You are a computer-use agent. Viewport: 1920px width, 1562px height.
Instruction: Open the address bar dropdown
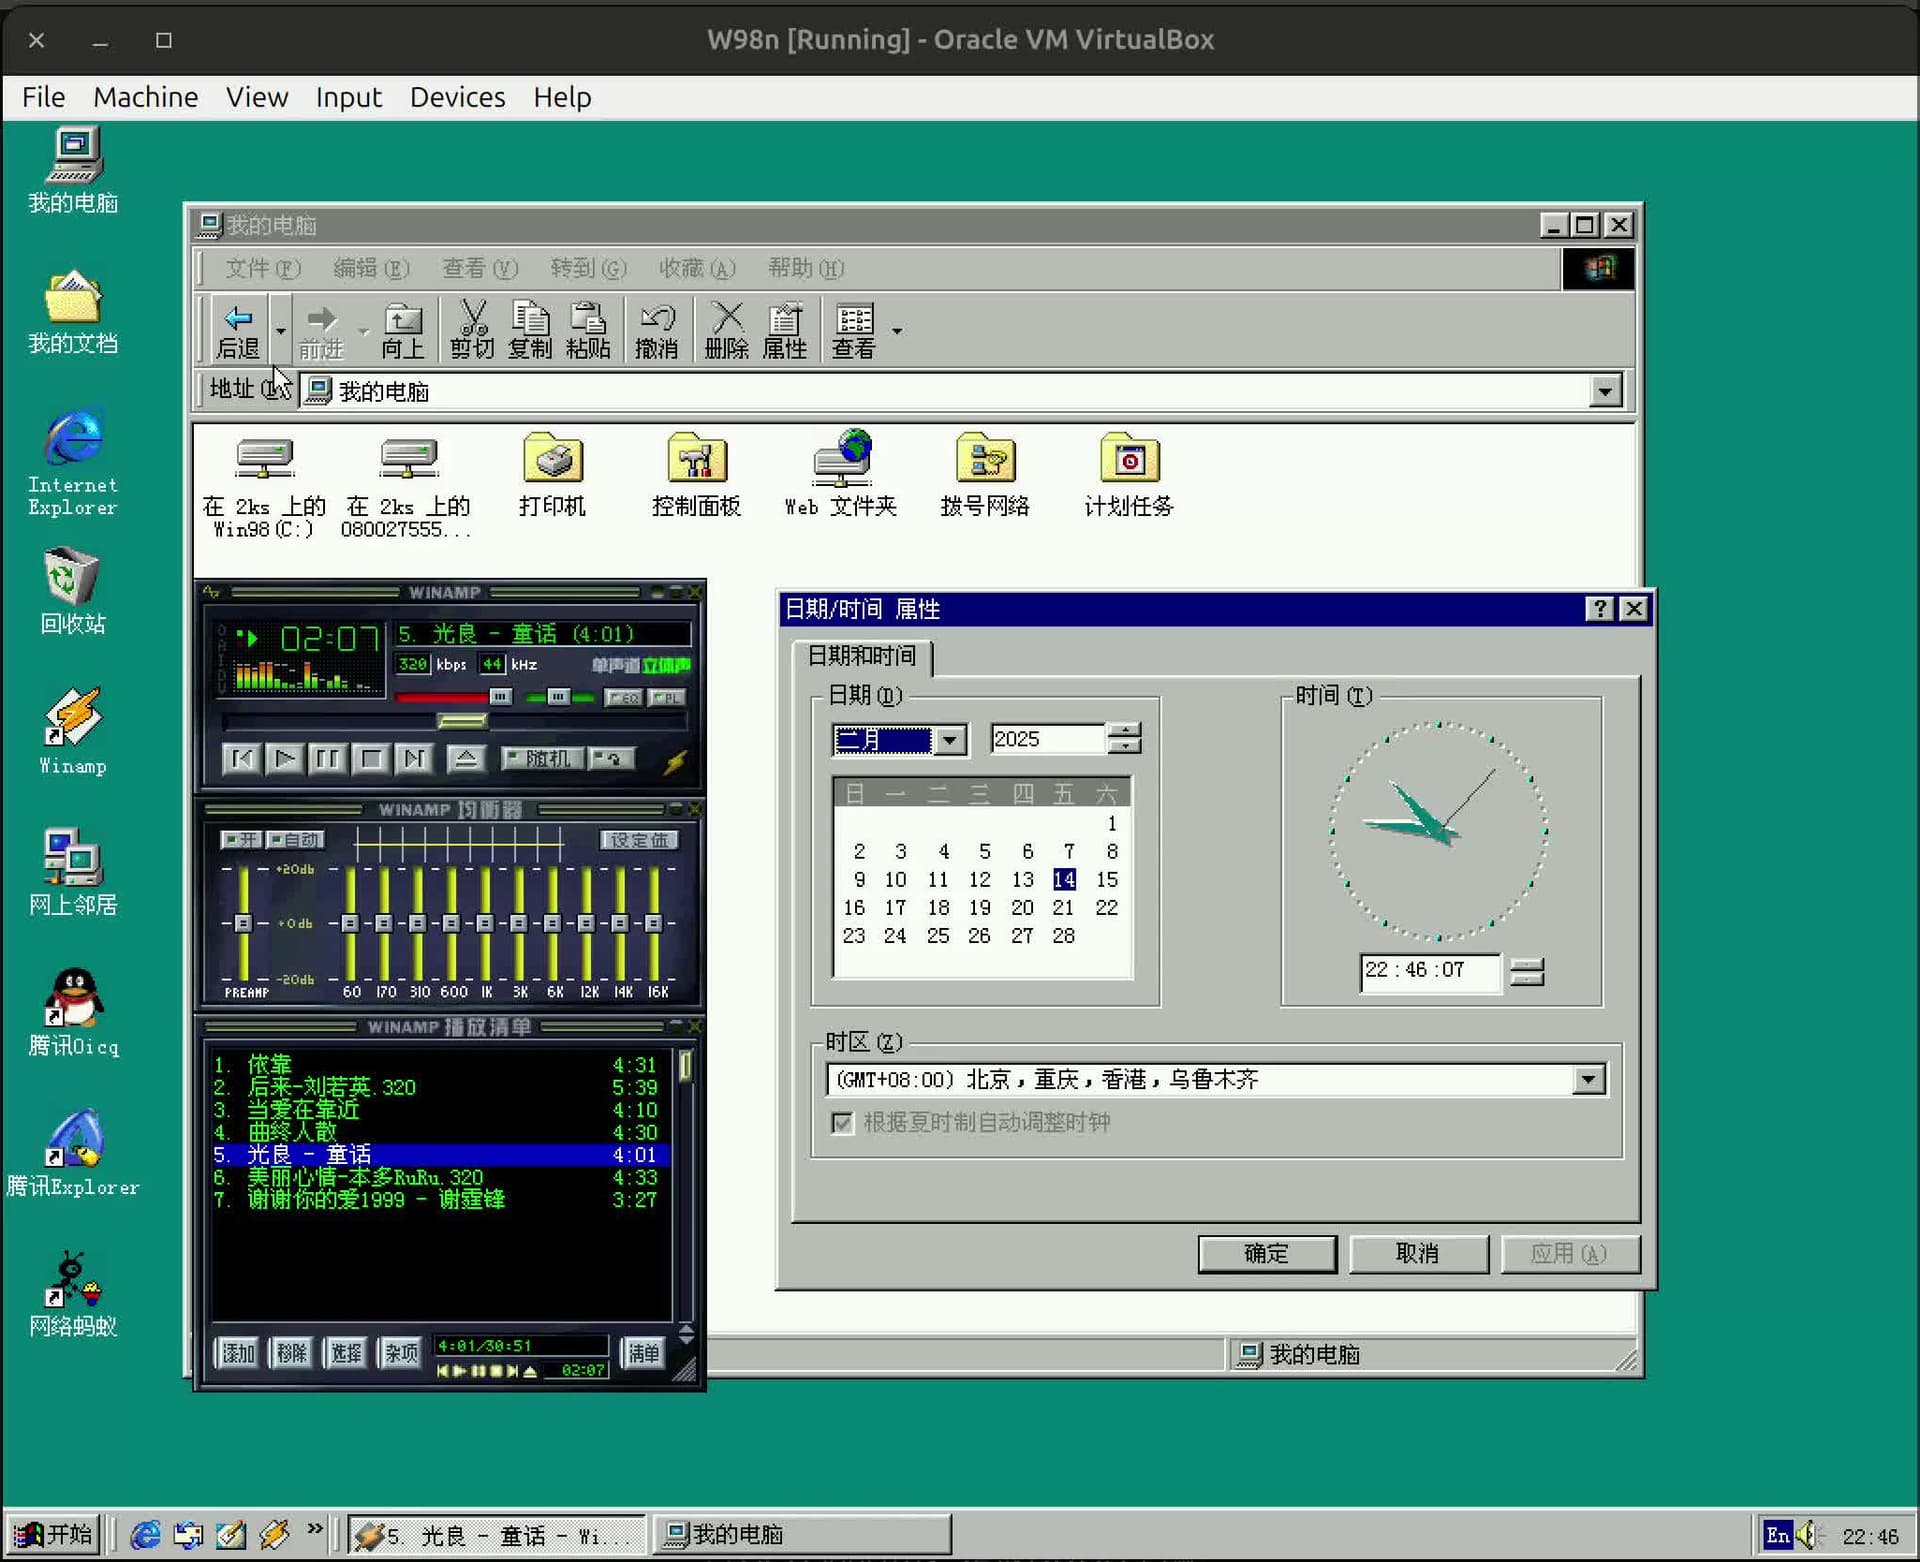(x=1605, y=391)
